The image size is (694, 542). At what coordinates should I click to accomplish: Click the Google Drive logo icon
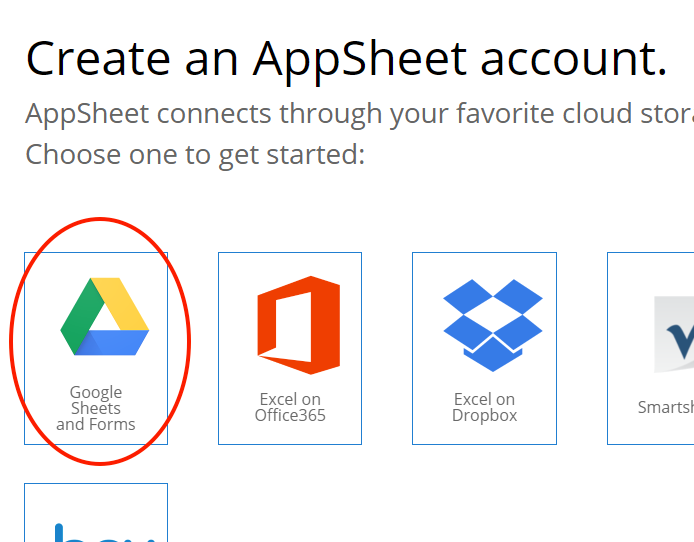point(104,316)
